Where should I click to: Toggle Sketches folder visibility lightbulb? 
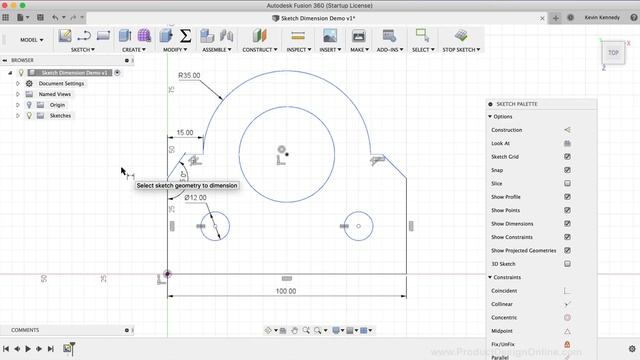tap(29, 116)
